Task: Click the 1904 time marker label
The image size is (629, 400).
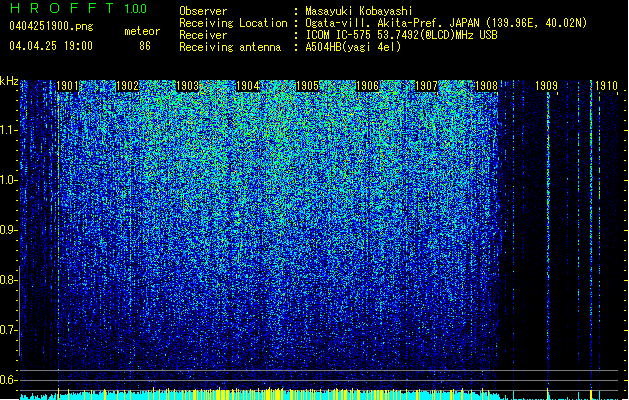Action: [248, 86]
